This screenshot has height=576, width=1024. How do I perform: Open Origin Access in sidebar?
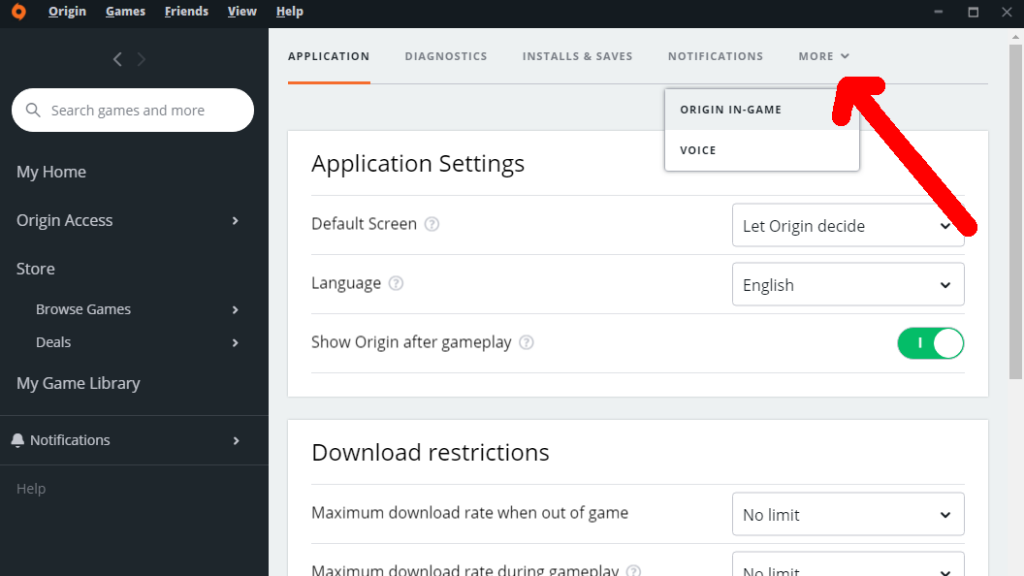click(x=65, y=220)
